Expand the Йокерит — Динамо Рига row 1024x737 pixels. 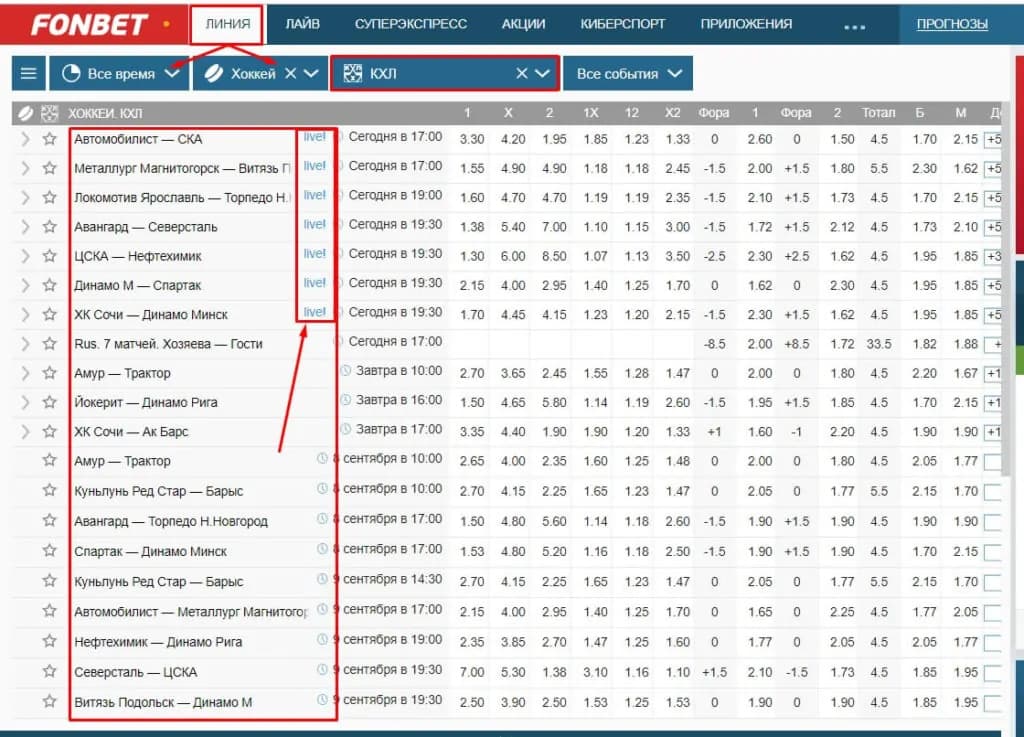pos(25,402)
